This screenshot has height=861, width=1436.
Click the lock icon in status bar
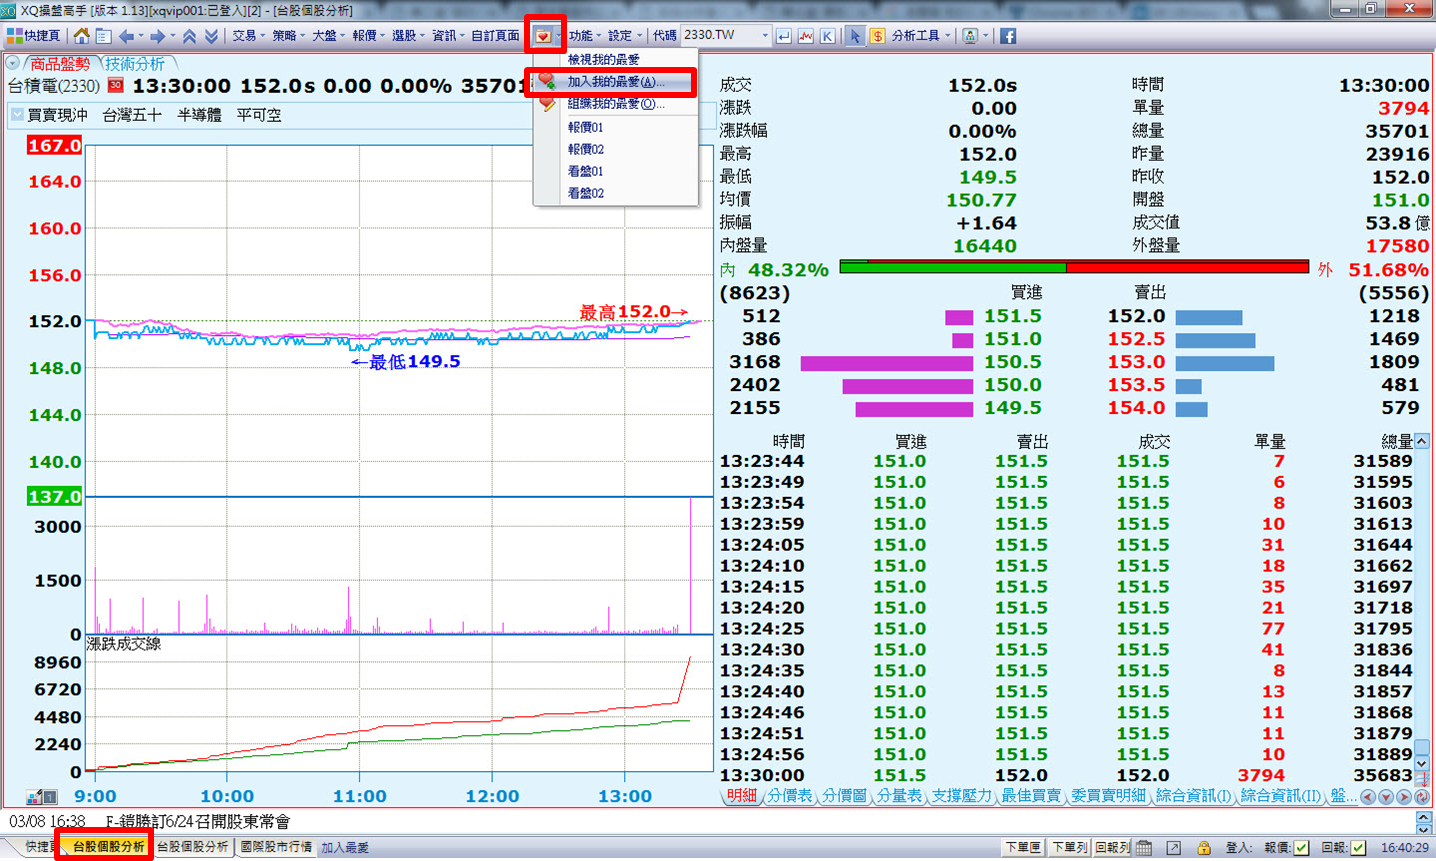tap(1204, 847)
